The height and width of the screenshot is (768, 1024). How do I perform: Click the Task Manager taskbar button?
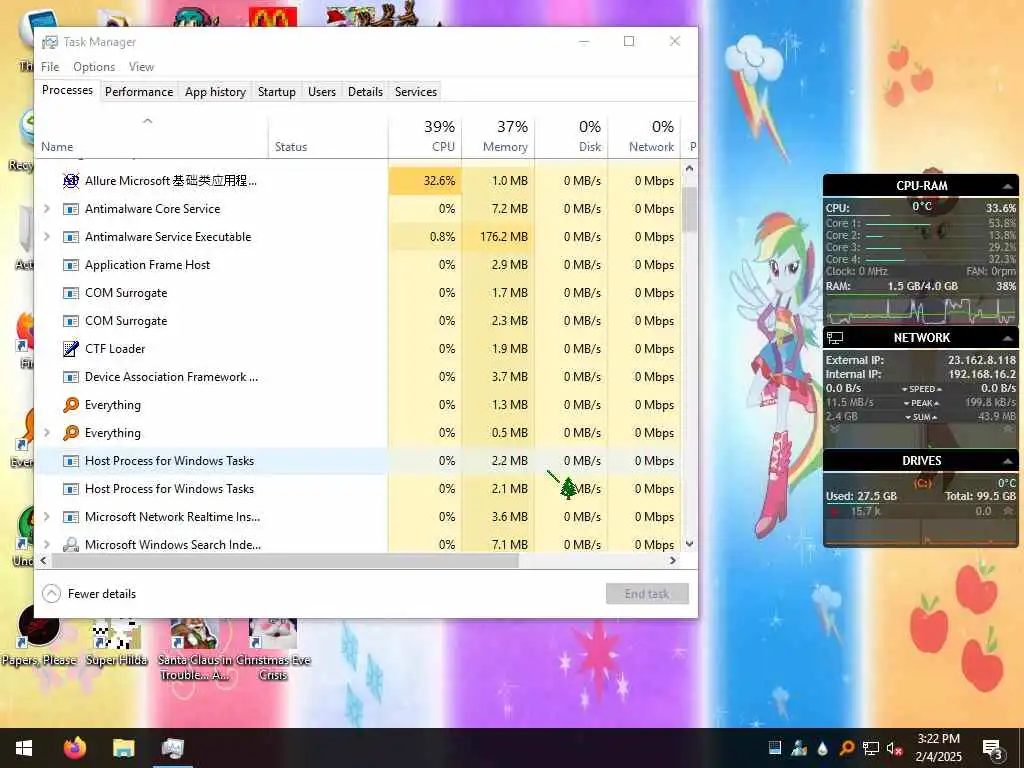(173, 748)
